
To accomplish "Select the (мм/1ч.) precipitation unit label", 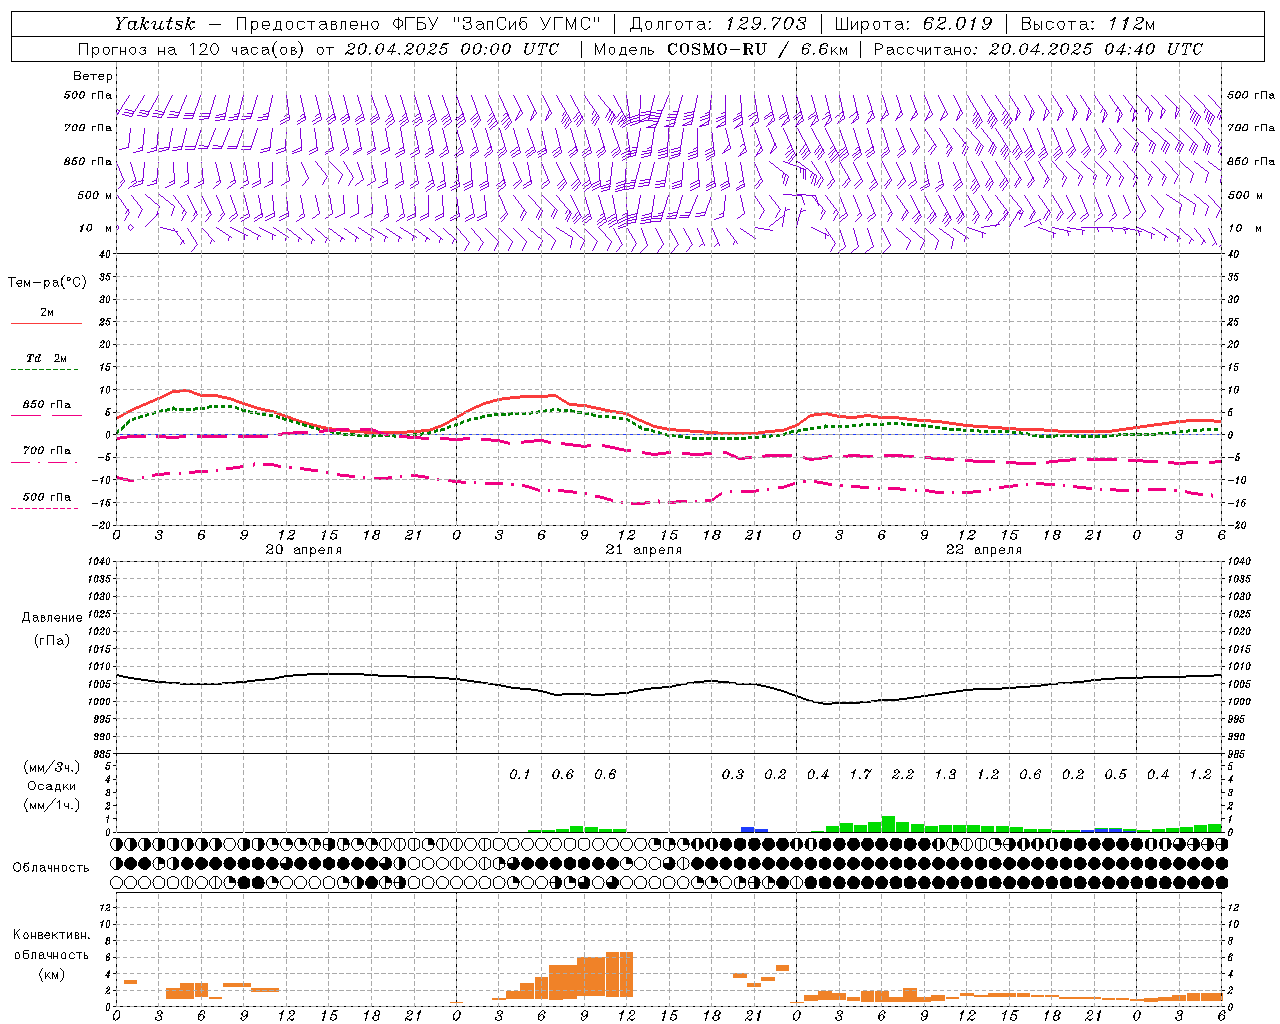I will (51, 805).
